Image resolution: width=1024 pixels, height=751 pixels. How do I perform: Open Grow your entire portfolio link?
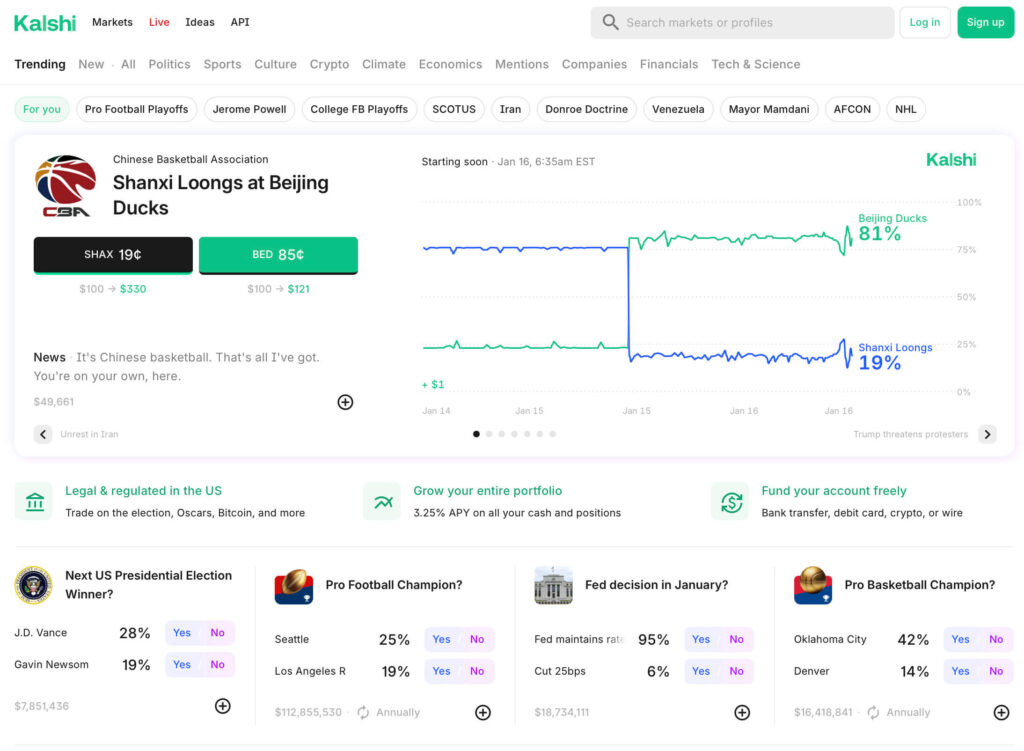click(487, 490)
